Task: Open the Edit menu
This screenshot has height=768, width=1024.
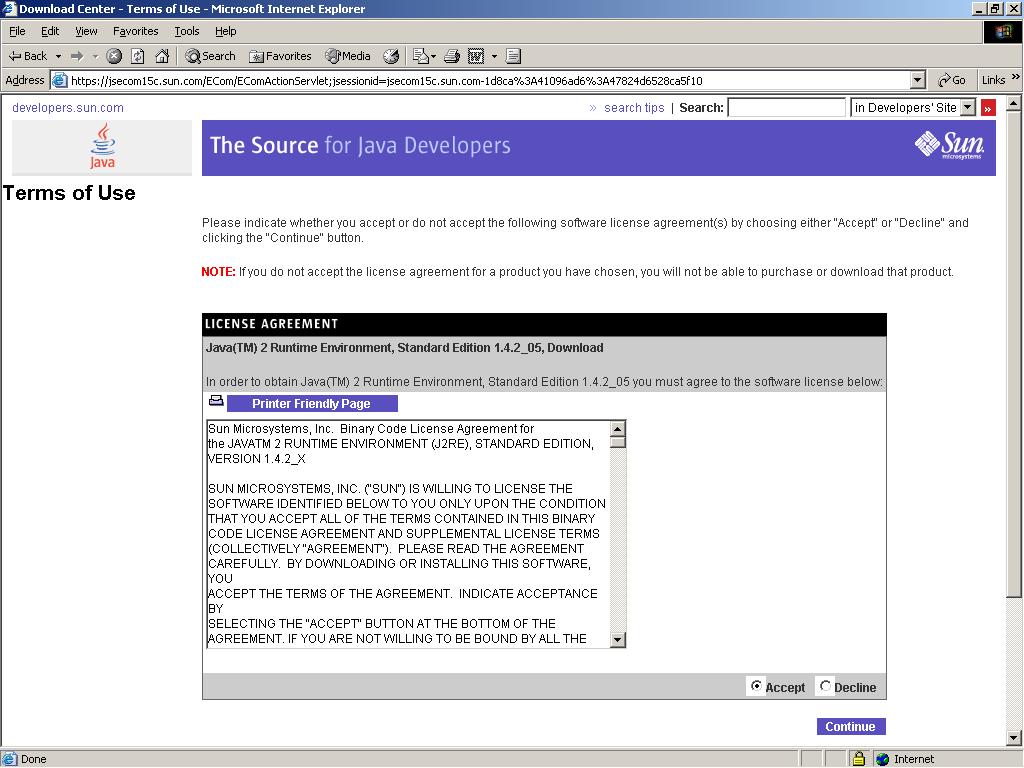Action: click(x=50, y=31)
